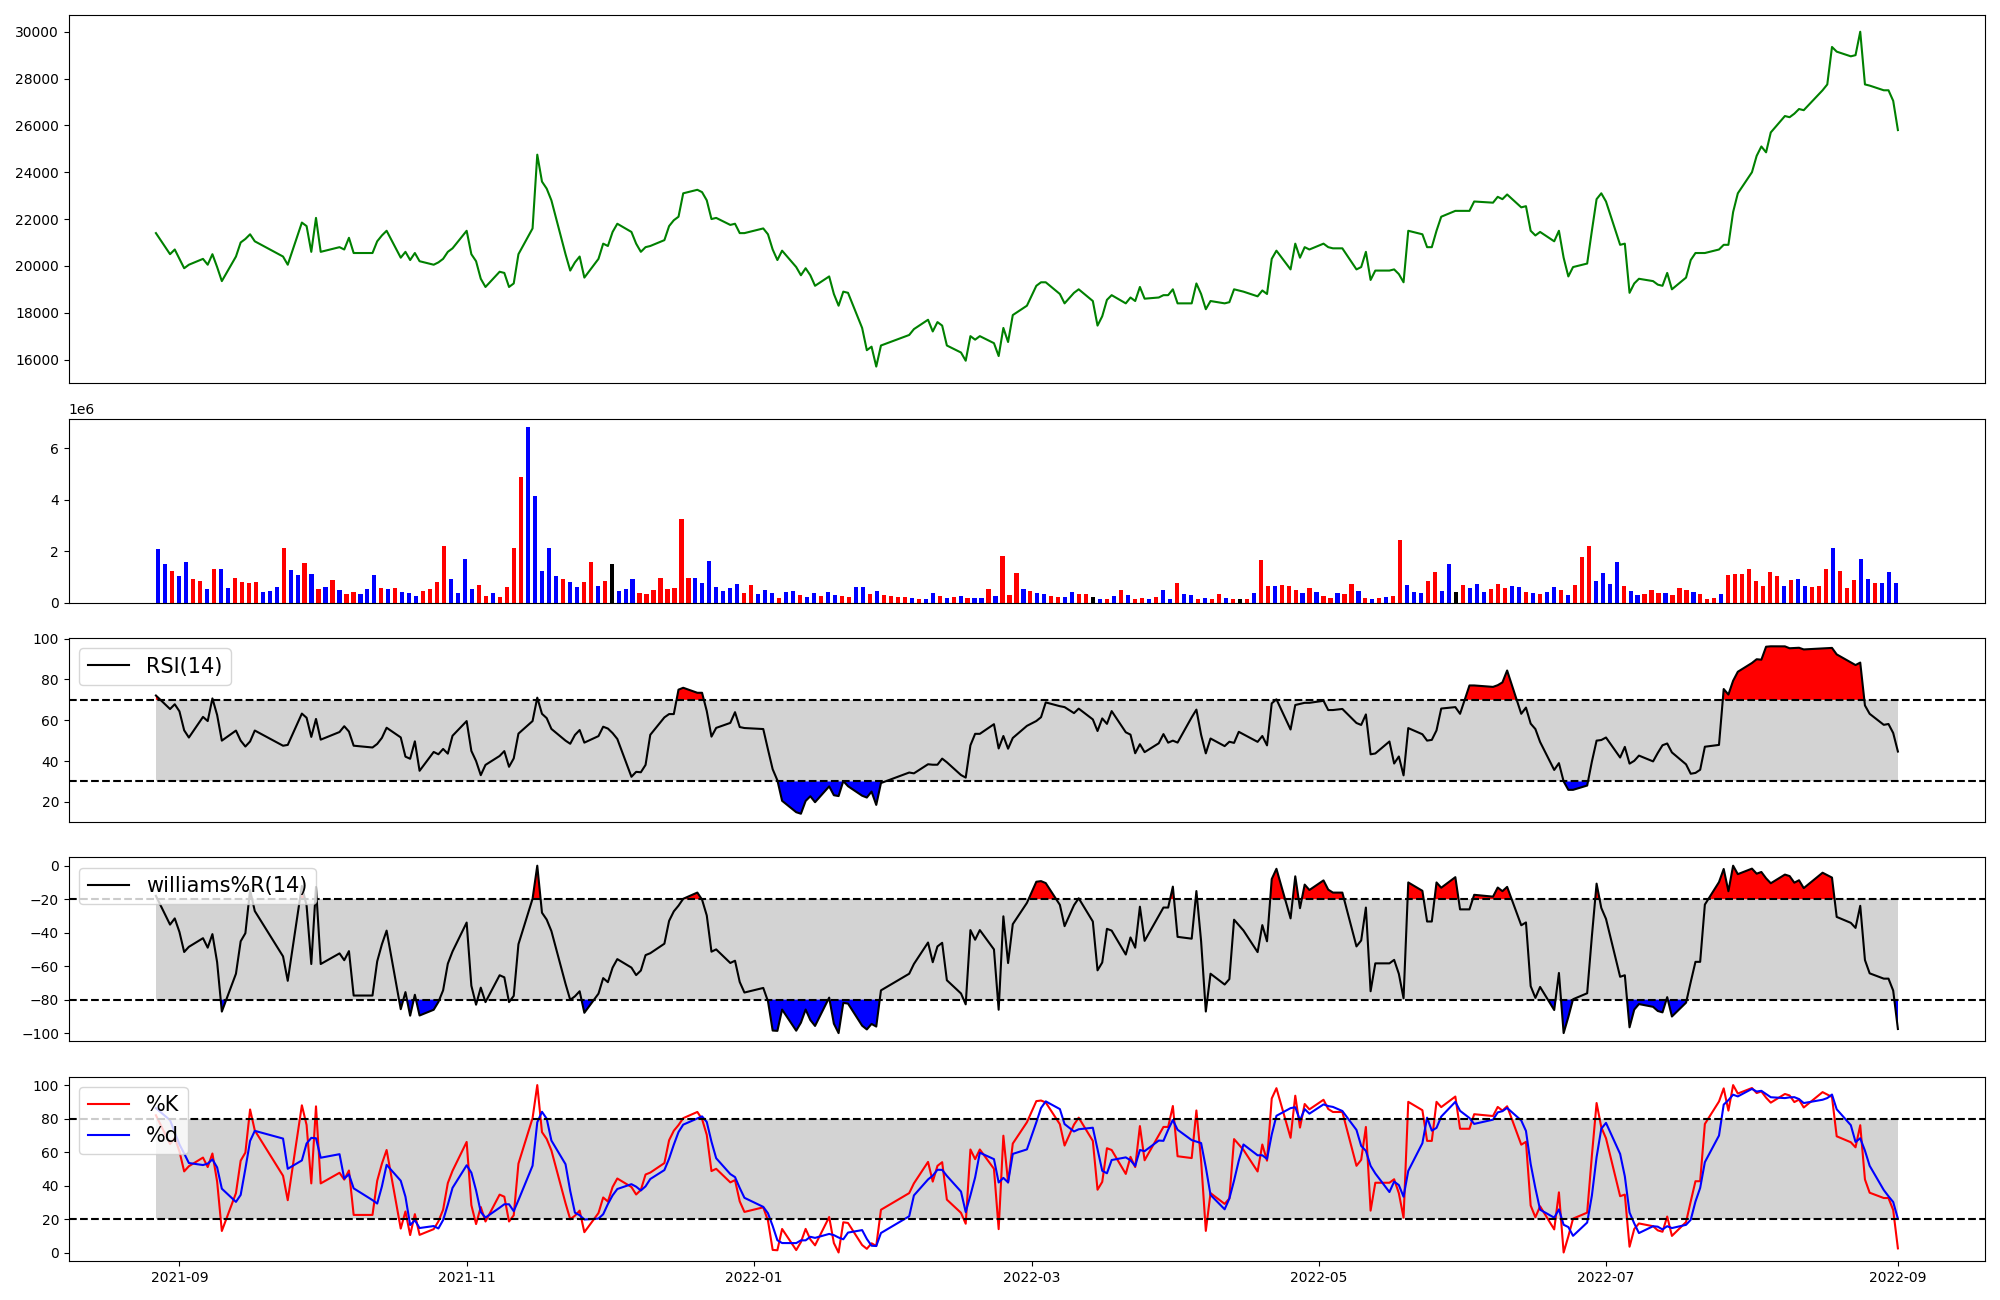The image size is (2000, 1300).
Task: Click the %K legend text
Action: coord(162,1104)
